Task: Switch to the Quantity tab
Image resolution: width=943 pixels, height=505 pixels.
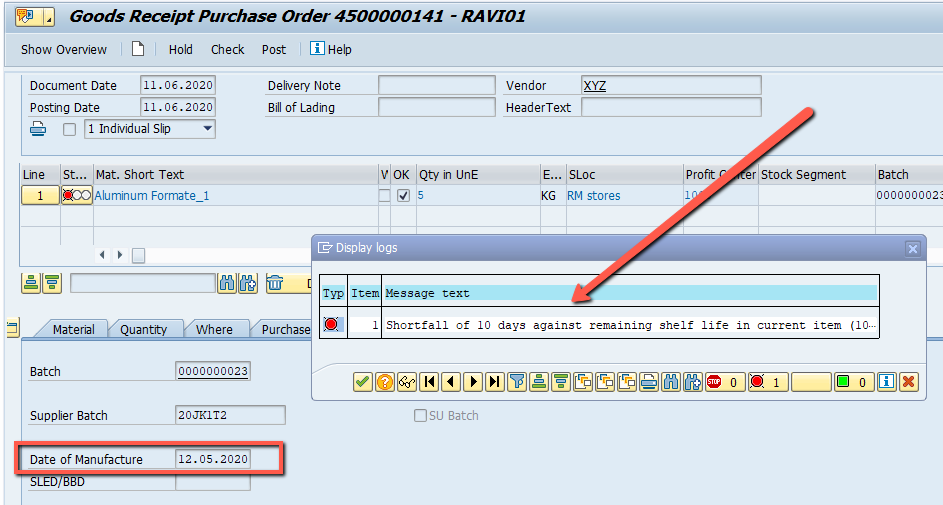Action: click(x=143, y=329)
